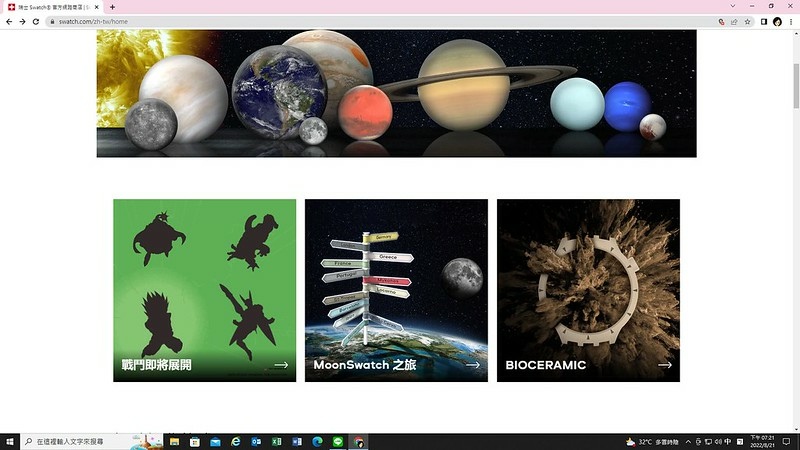Switch the 中 input method indicator
Viewport: 800px width, 450px height.
(x=728, y=442)
